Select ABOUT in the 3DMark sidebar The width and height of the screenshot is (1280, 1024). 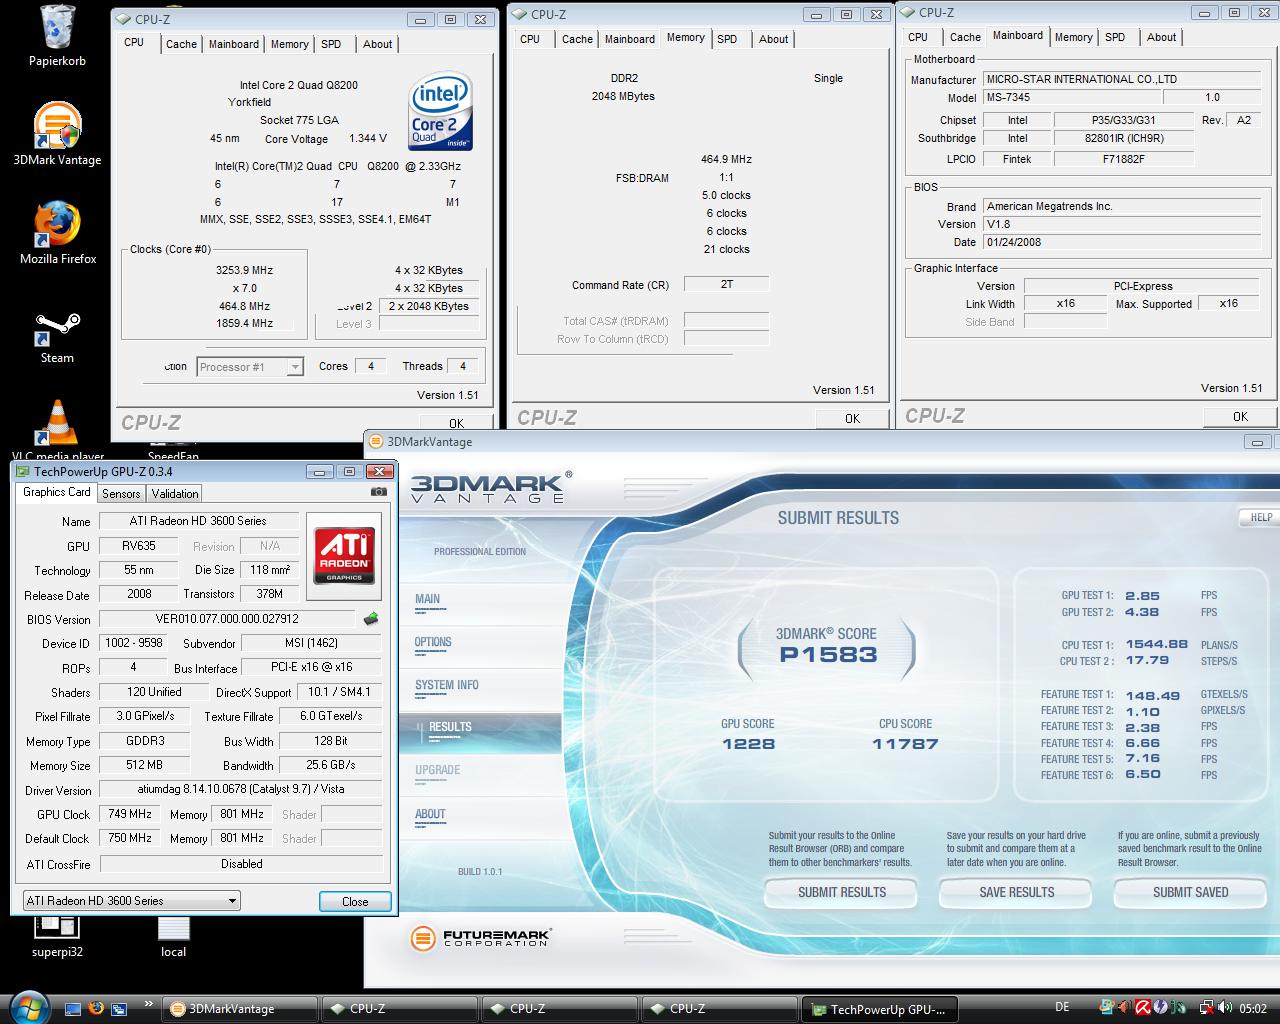click(430, 814)
